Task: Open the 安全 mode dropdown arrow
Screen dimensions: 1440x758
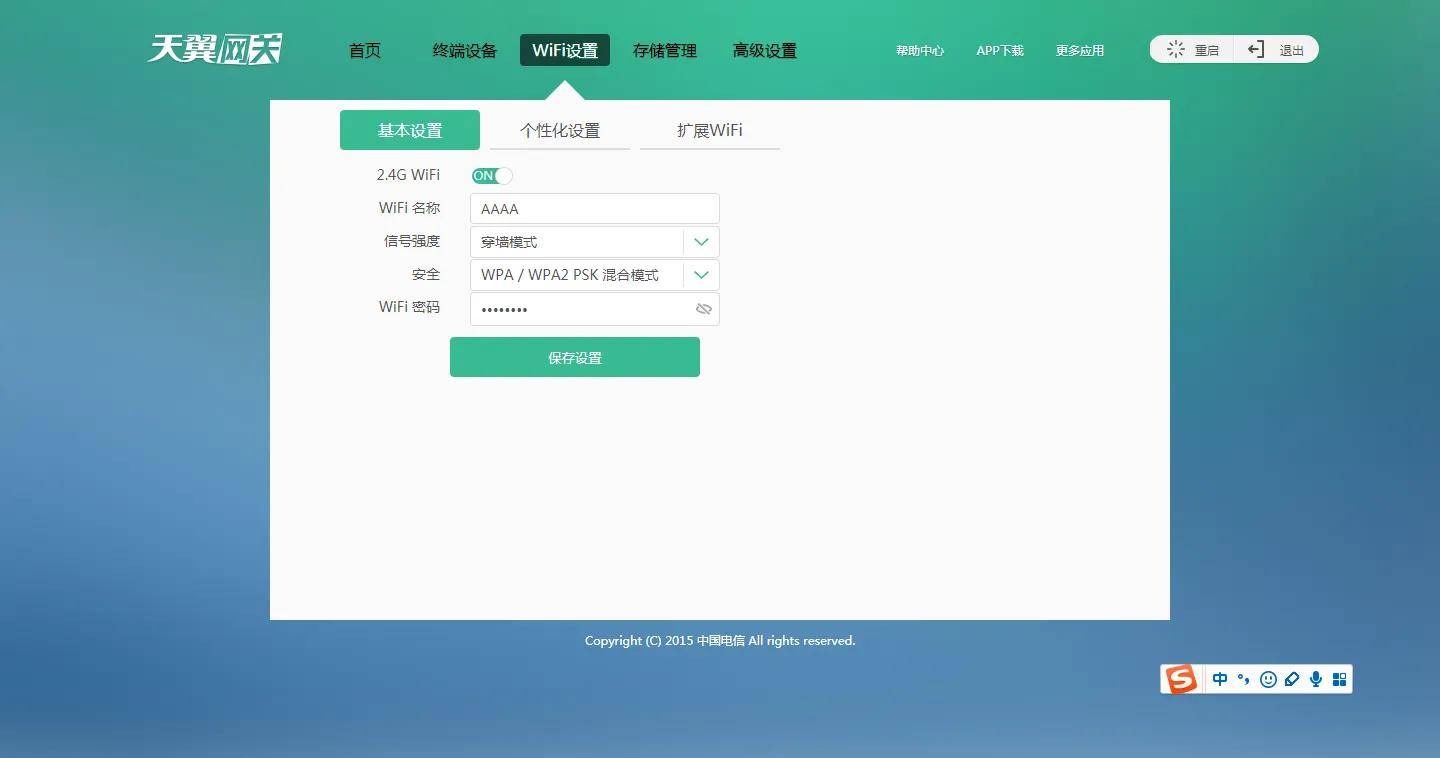Action: point(701,275)
